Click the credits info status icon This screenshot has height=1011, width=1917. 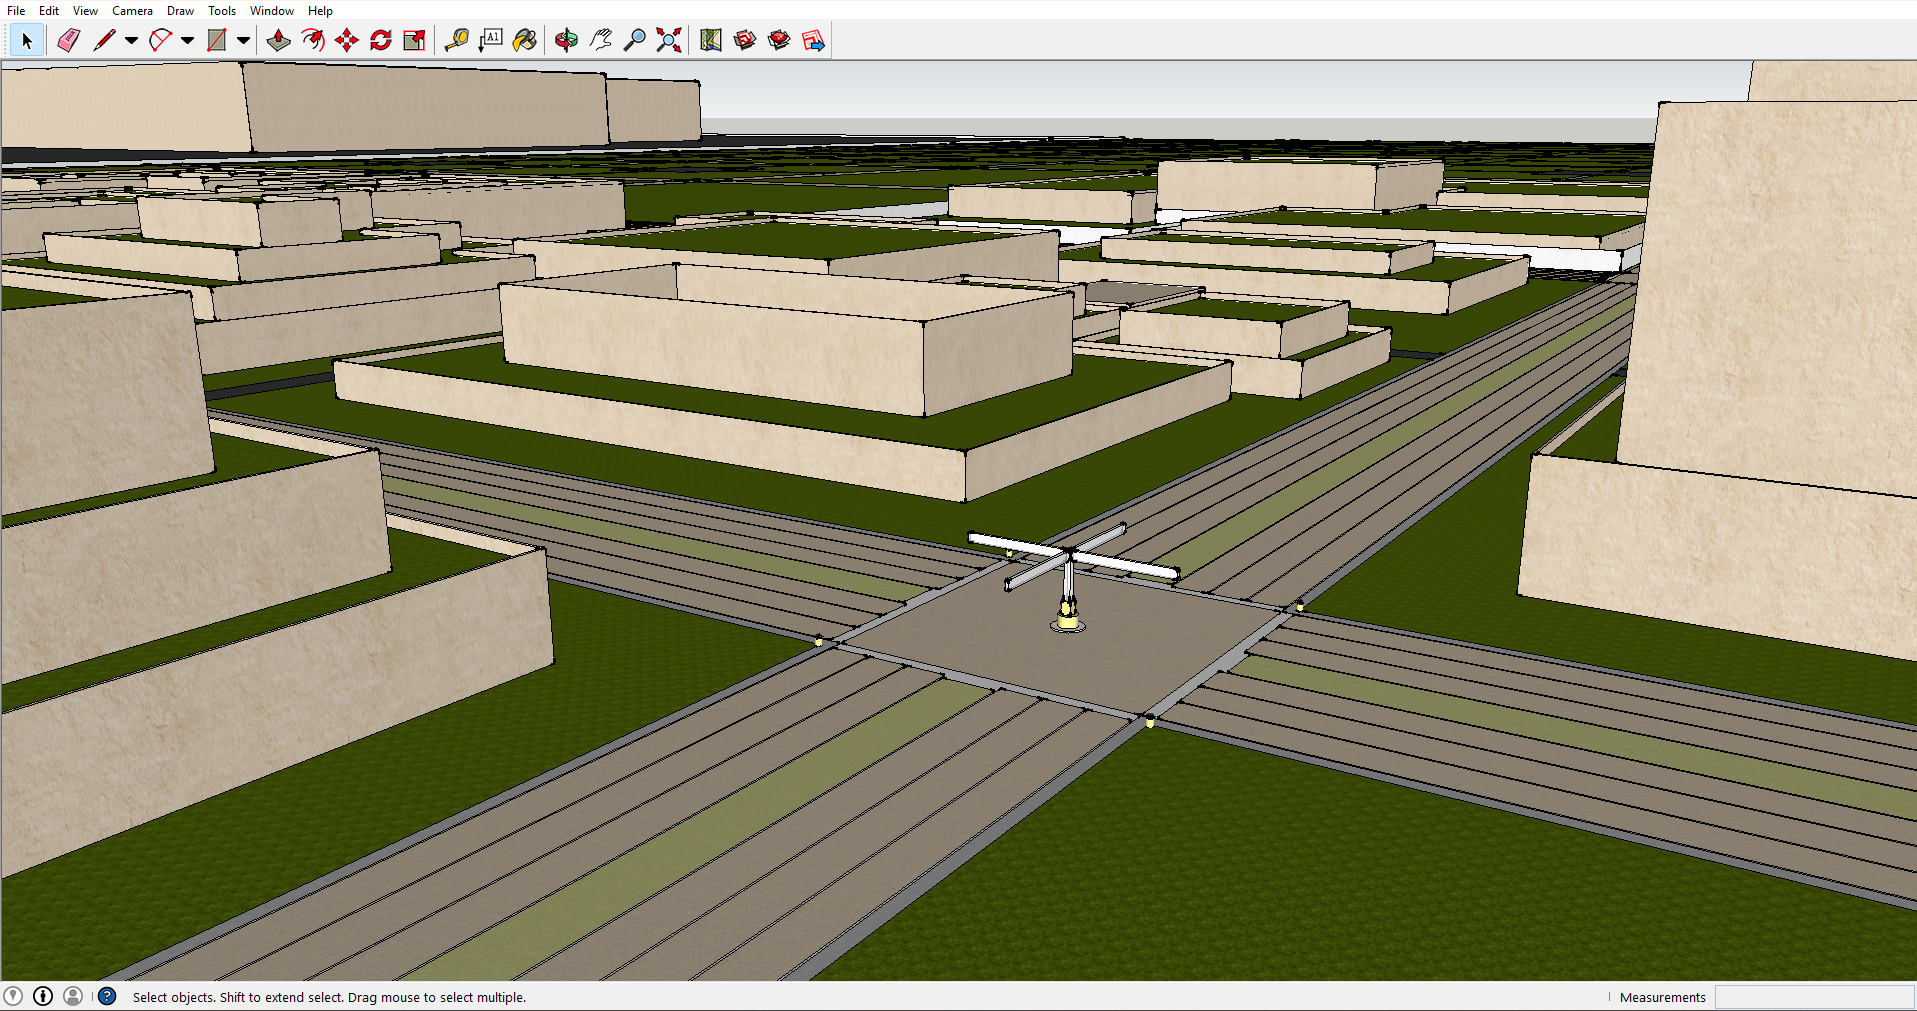pyautogui.click(x=43, y=996)
